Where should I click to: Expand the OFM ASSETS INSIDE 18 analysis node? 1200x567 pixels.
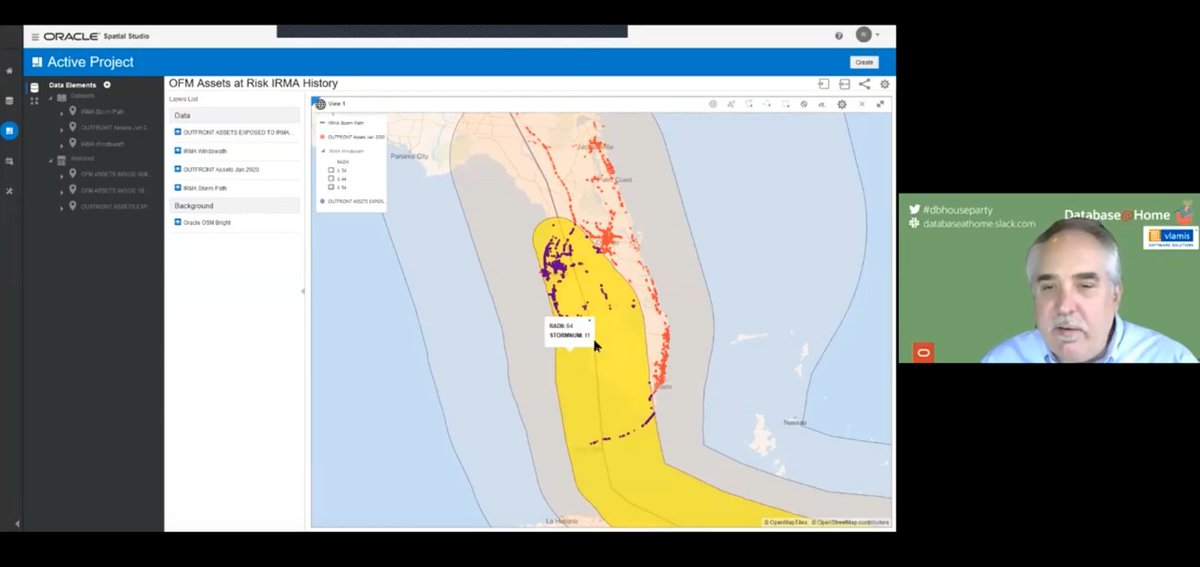(61, 191)
